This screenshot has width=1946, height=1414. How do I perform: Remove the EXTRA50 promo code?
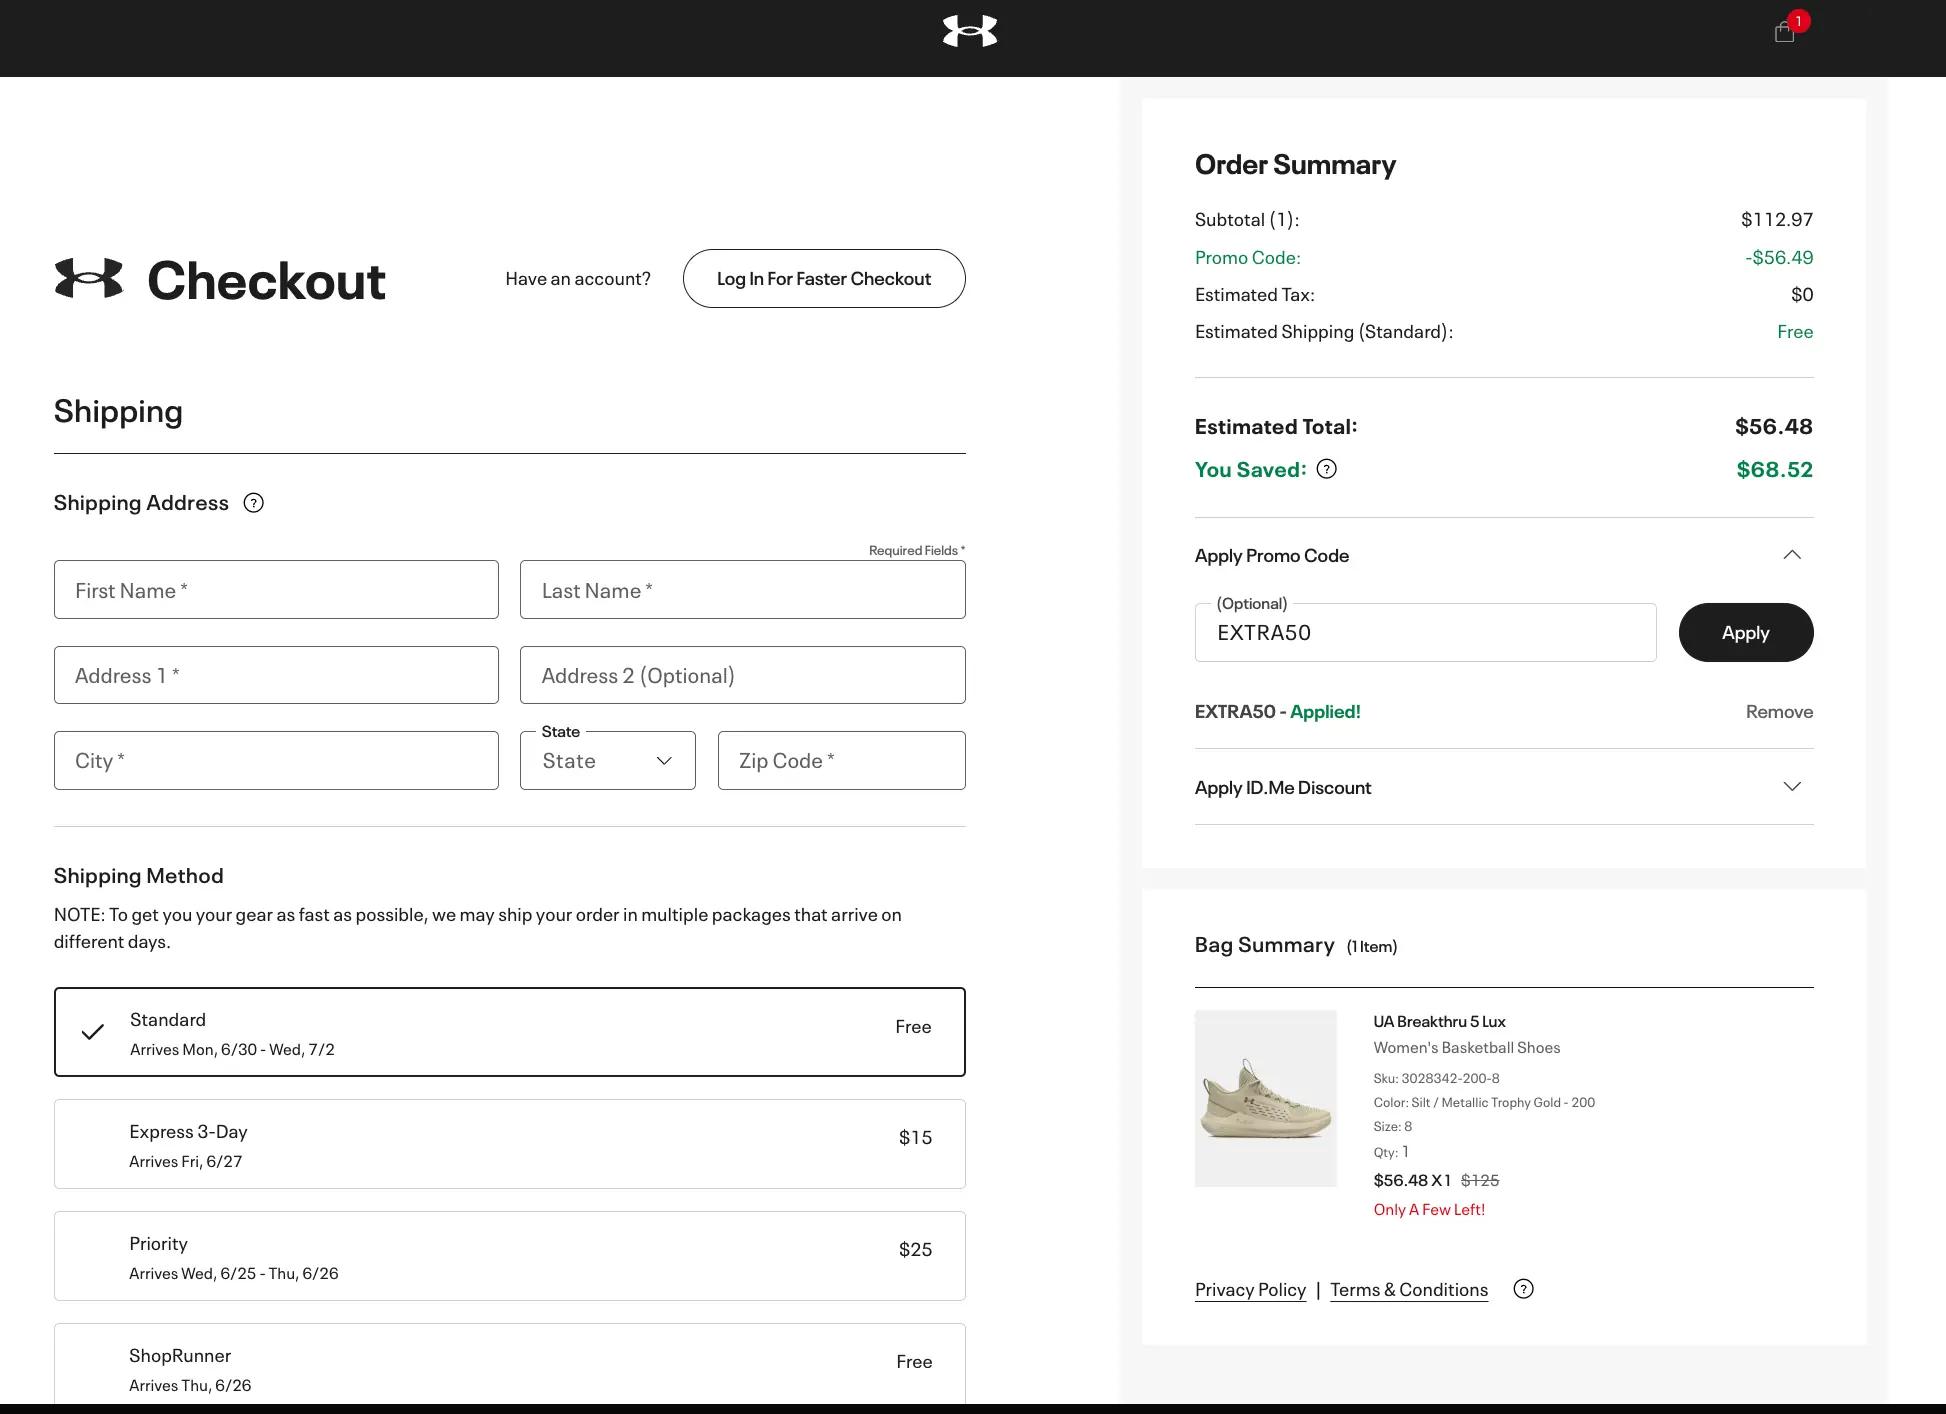1778,712
